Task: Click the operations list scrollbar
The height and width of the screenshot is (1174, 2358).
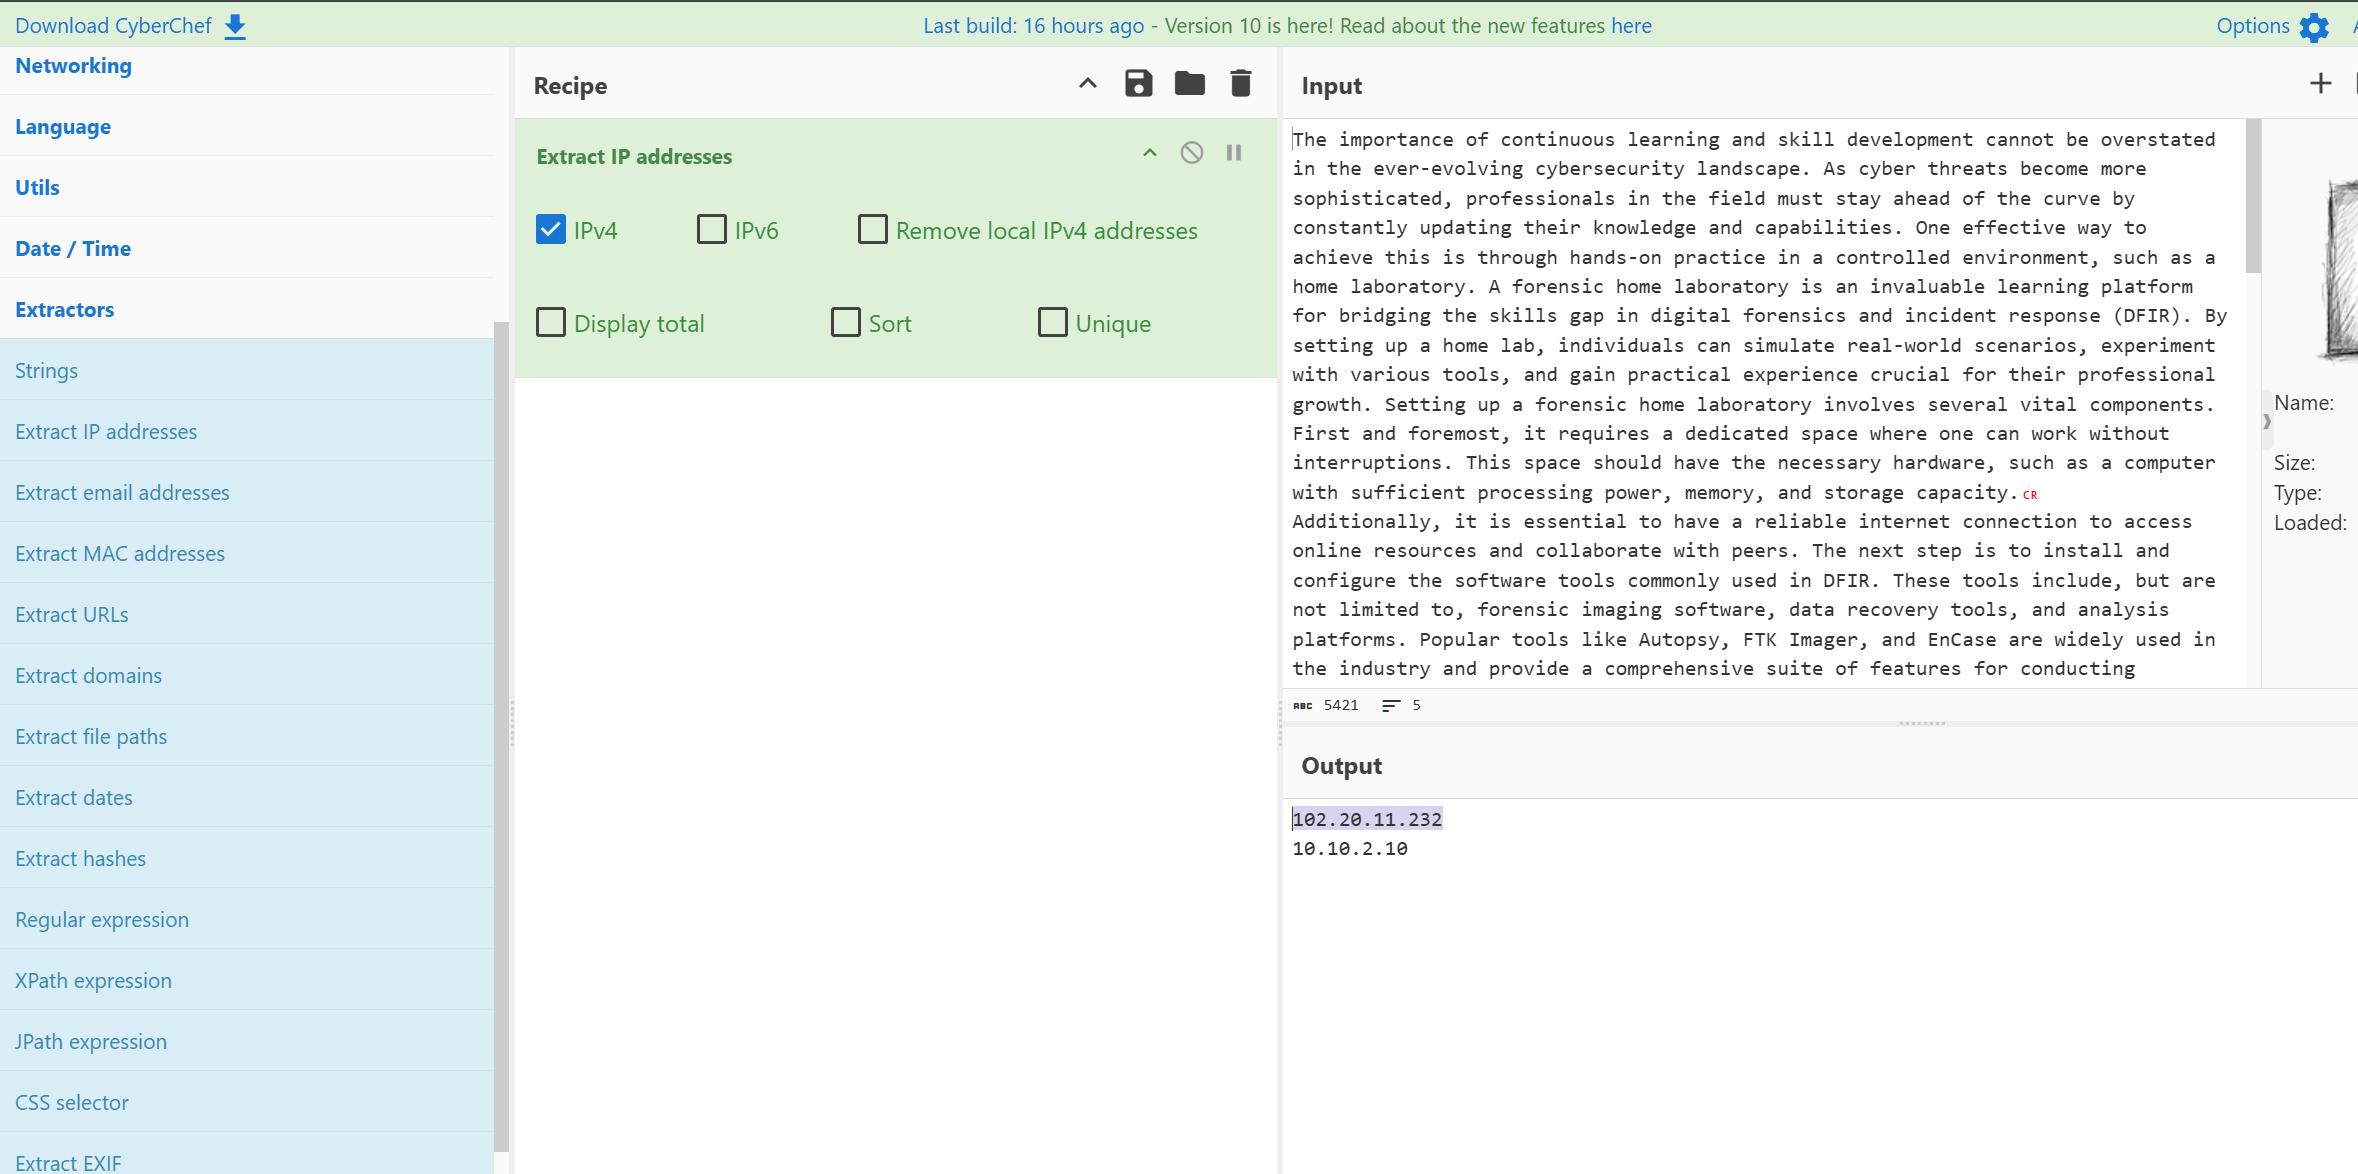Action: point(501,735)
